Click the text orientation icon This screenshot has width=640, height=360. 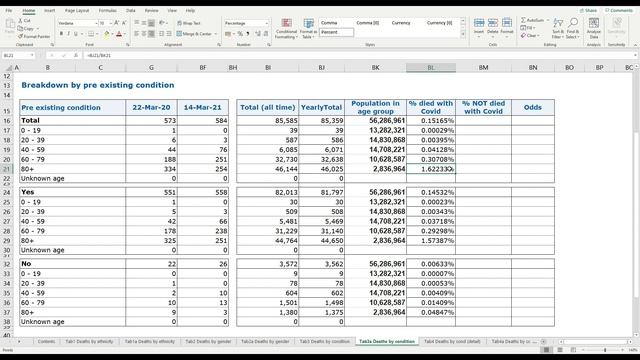[x=162, y=23]
